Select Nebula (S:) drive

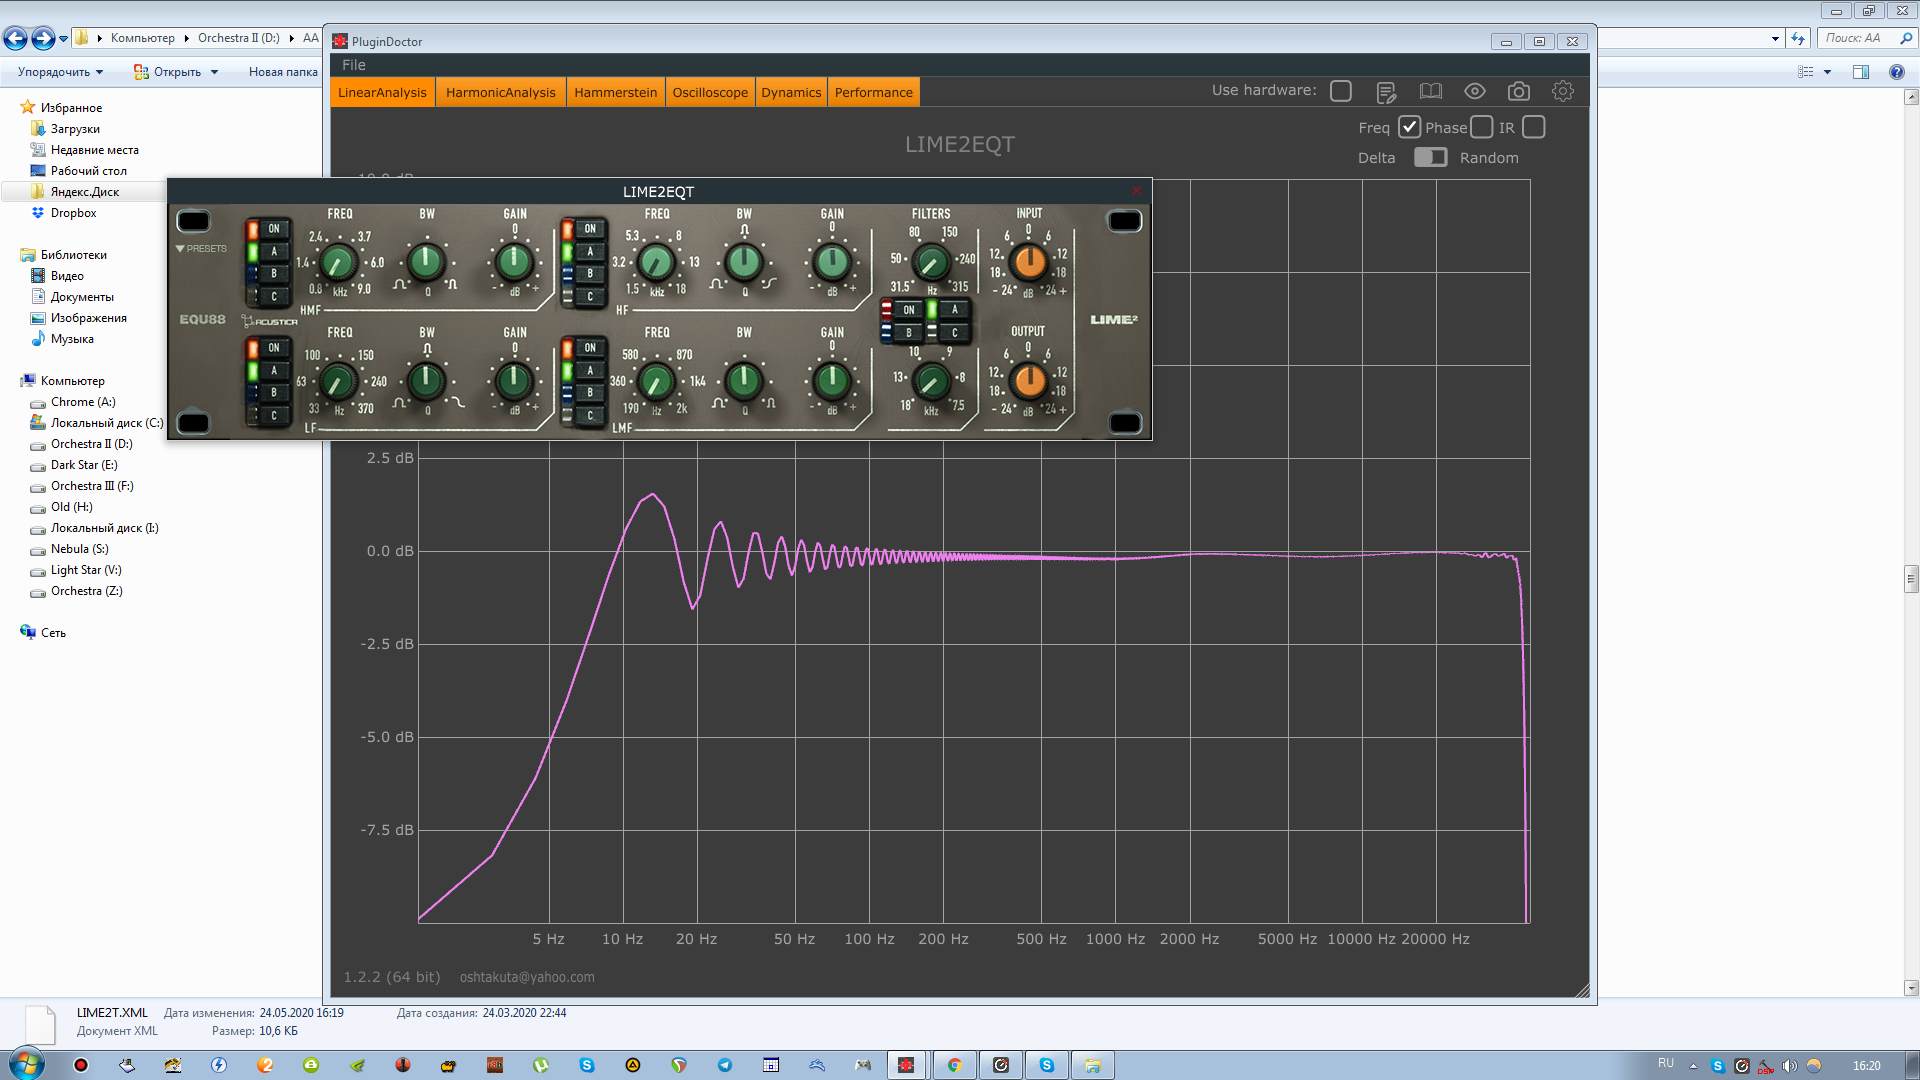click(x=79, y=549)
